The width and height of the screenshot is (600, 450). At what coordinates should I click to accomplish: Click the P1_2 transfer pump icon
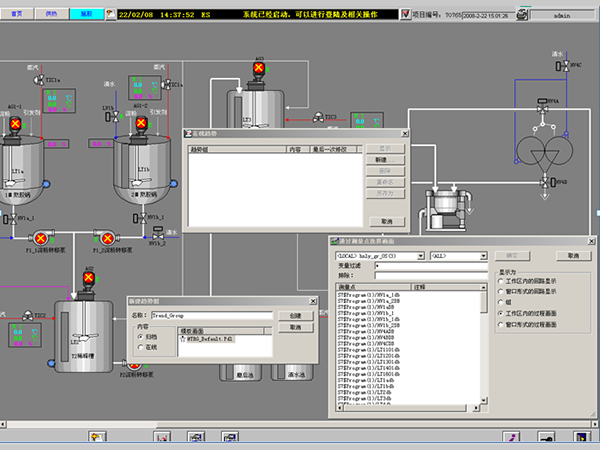tap(105, 238)
